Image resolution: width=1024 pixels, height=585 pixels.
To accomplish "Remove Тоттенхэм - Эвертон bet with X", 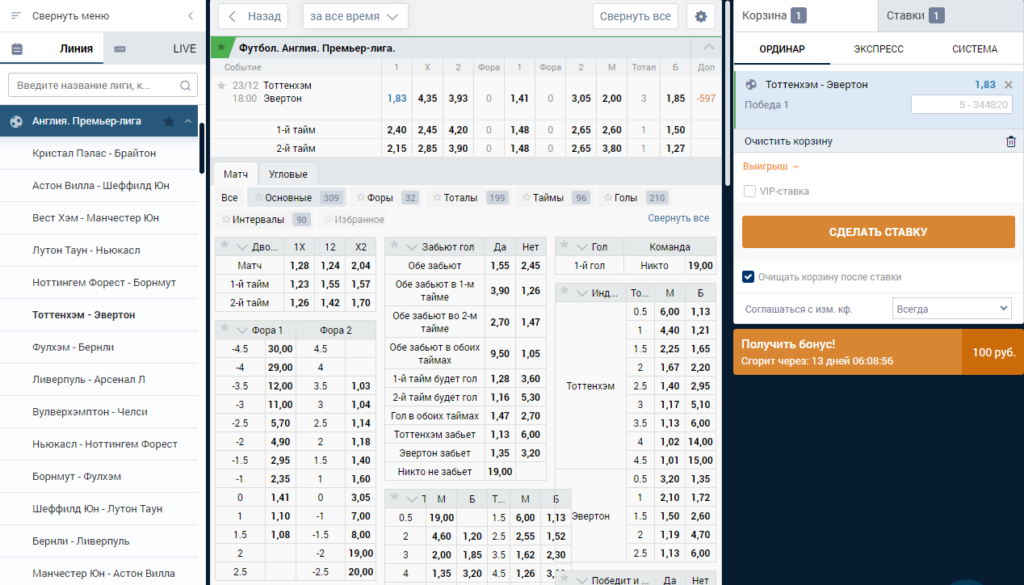I will (x=1008, y=85).
